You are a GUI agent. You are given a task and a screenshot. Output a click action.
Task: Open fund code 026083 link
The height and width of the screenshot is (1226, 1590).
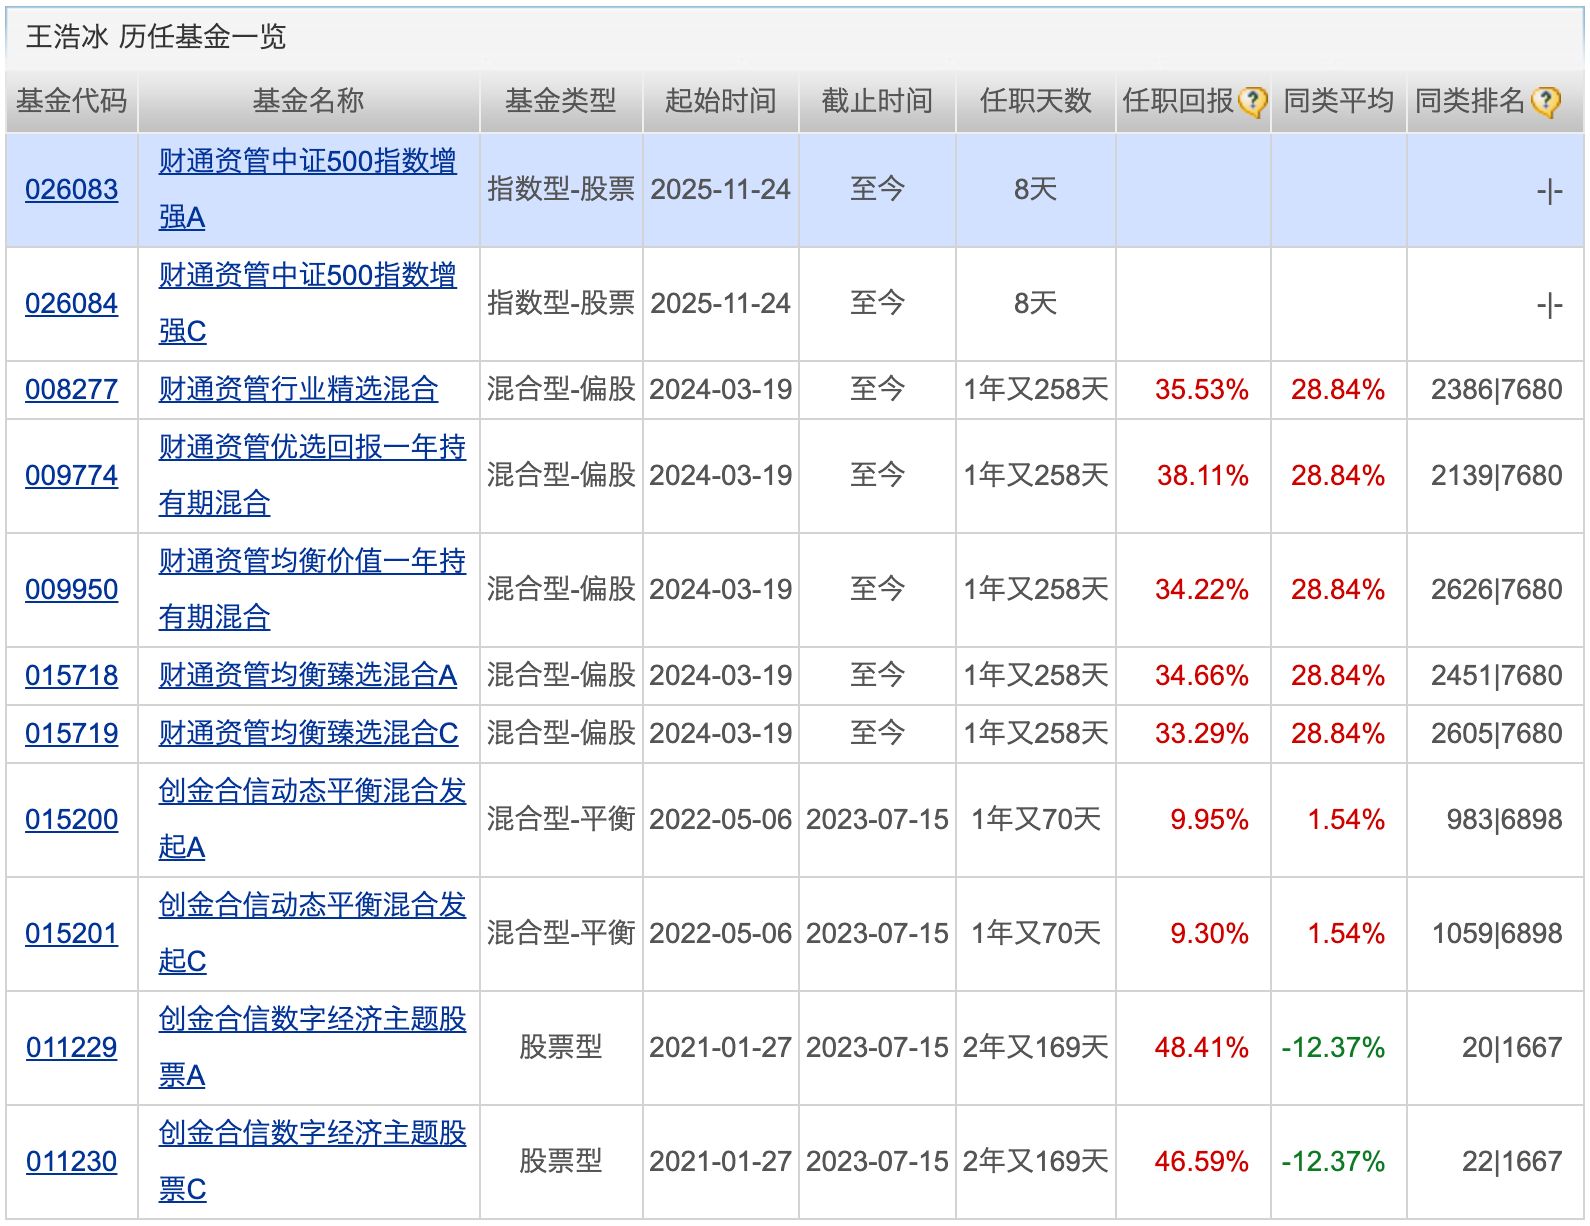point(71,189)
